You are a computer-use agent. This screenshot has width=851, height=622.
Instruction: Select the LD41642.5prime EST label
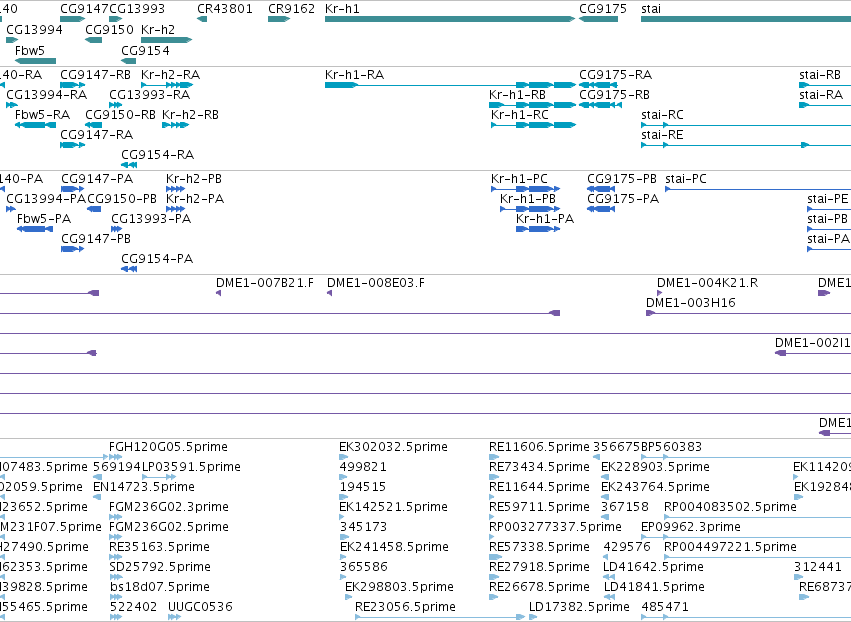653,567
